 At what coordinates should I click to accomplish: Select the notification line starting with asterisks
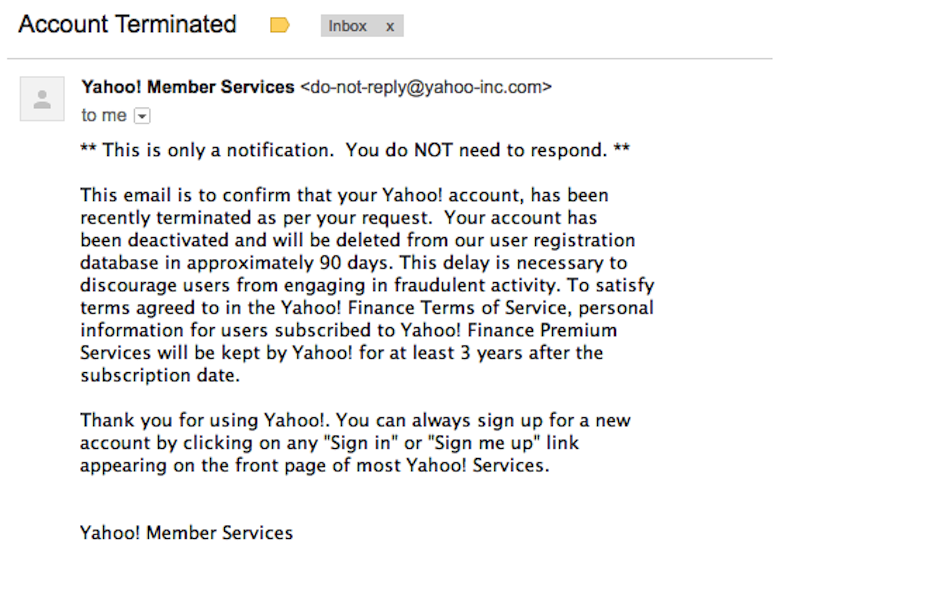click(x=354, y=149)
